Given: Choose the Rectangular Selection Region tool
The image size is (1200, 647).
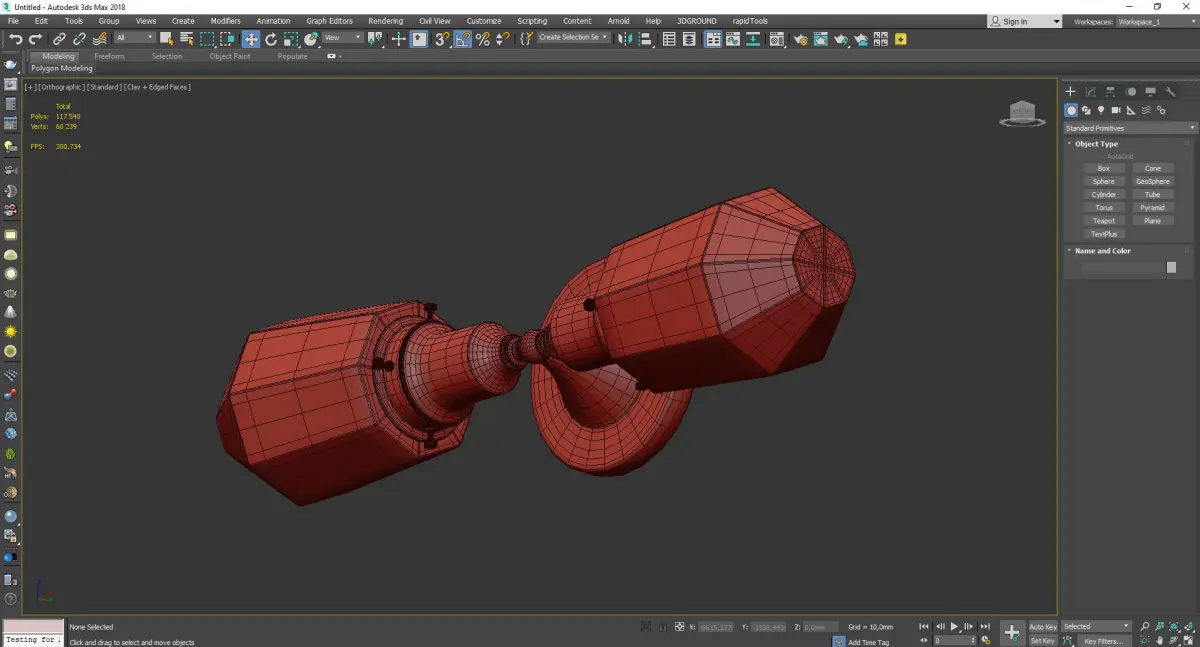Looking at the screenshot, I should tap(207, 39).
